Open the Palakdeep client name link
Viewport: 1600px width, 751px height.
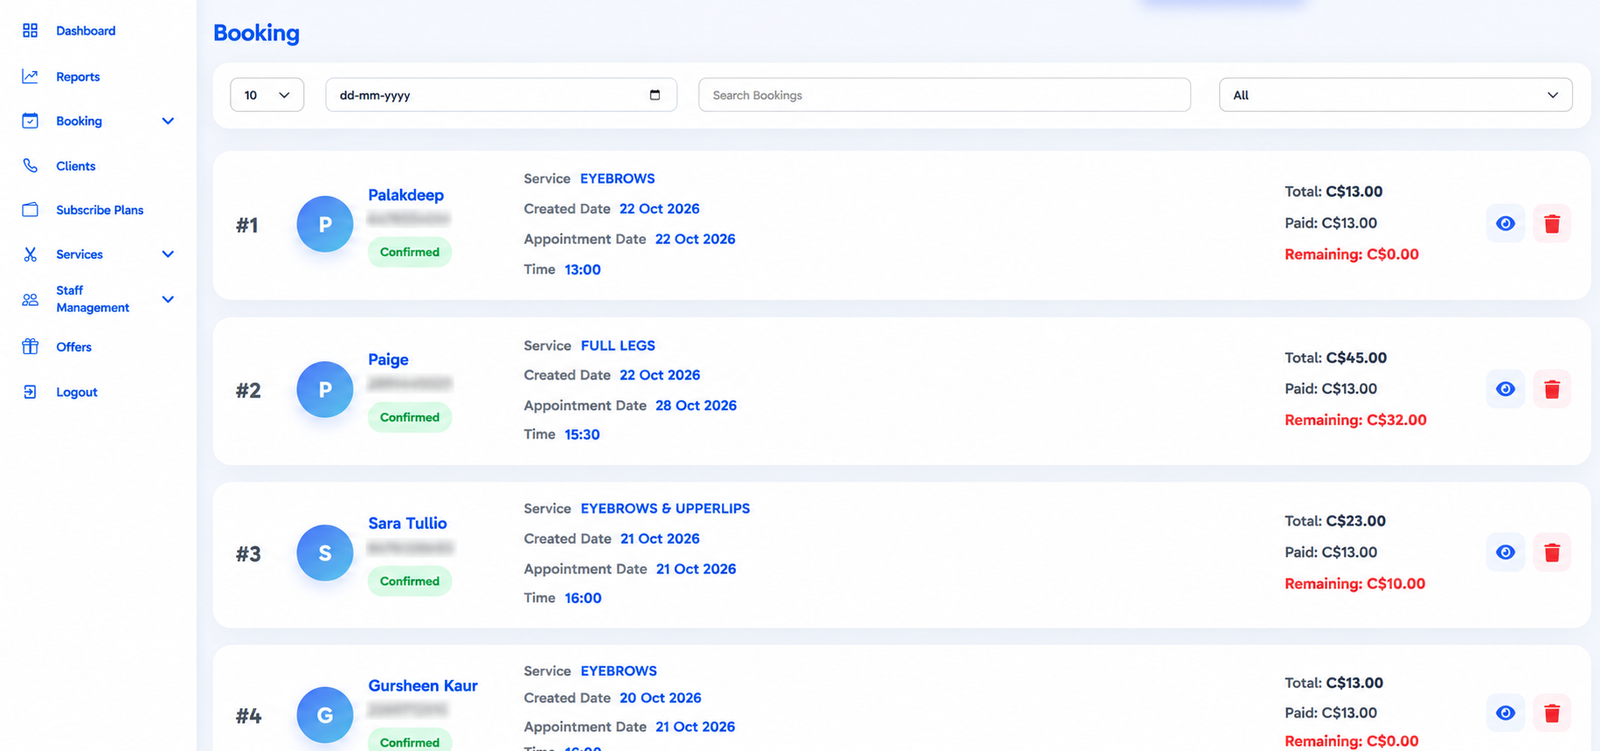pos(406,195)
